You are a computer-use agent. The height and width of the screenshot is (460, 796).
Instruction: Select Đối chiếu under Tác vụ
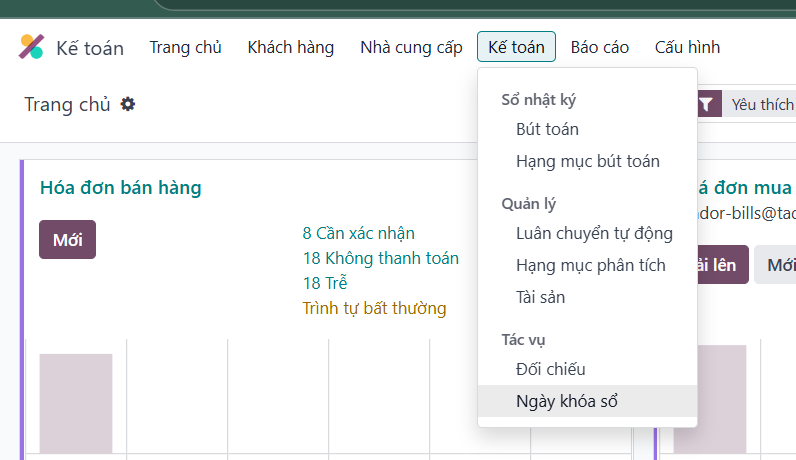click(x=587, y=369)
